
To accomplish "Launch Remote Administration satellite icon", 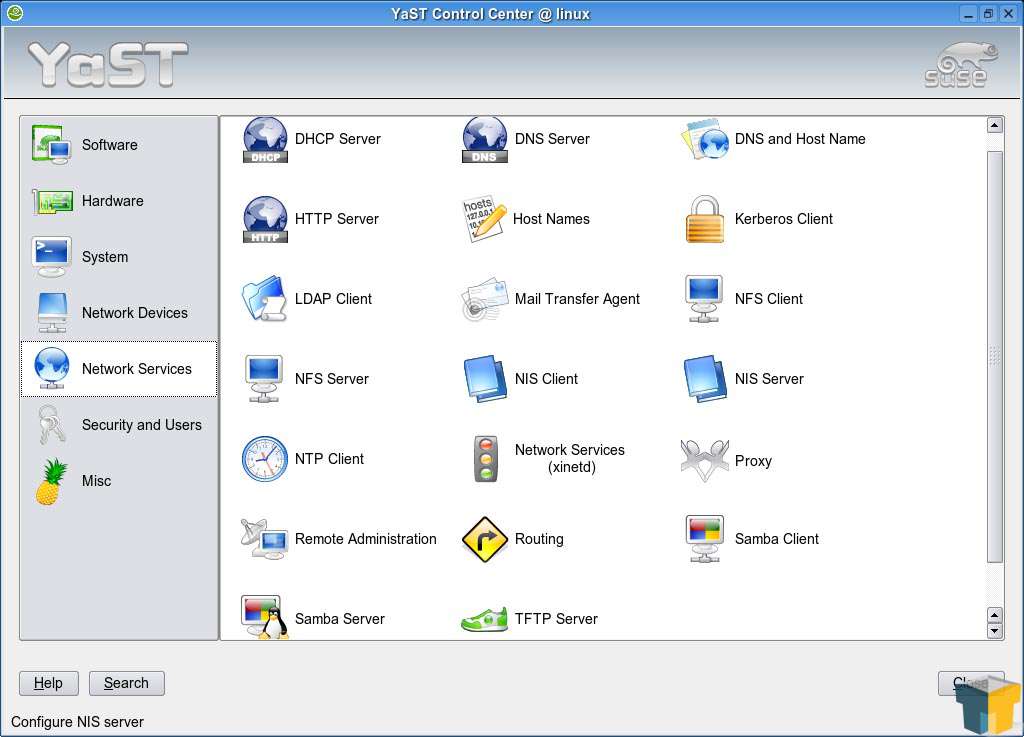I will pyautogui.click(x=264, y=539).
